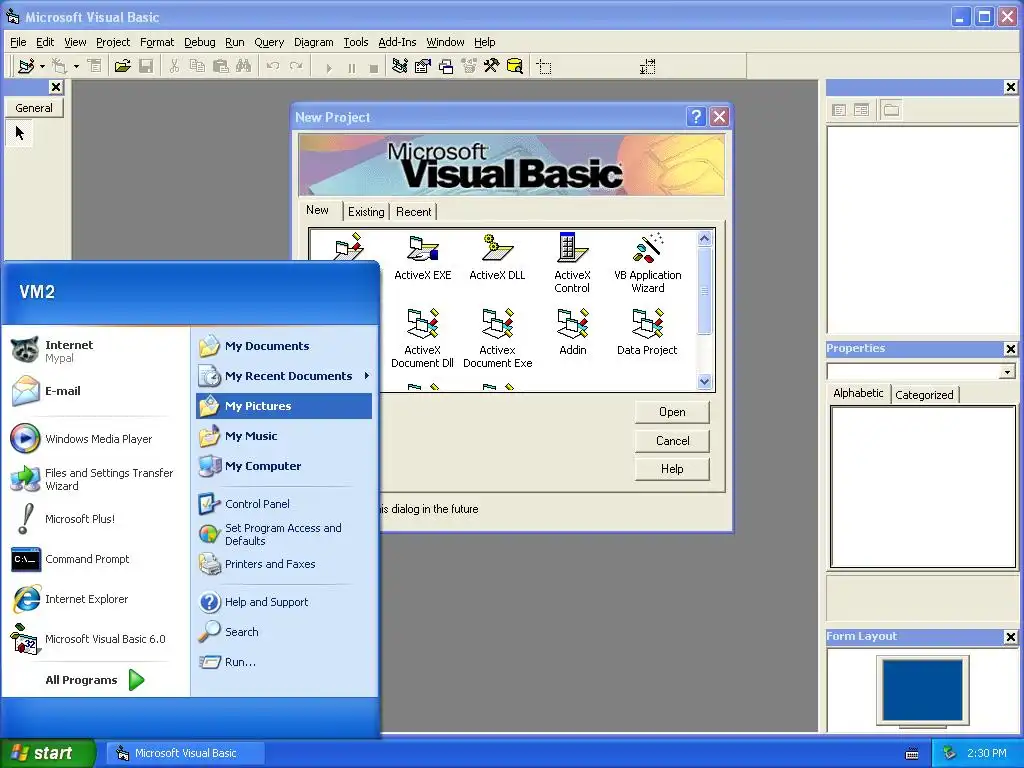Select the ActiveX Control project type
Image resolution: width=1024 pixels, height=768 pixels.
pyautogui.click(x=572, y=263)
